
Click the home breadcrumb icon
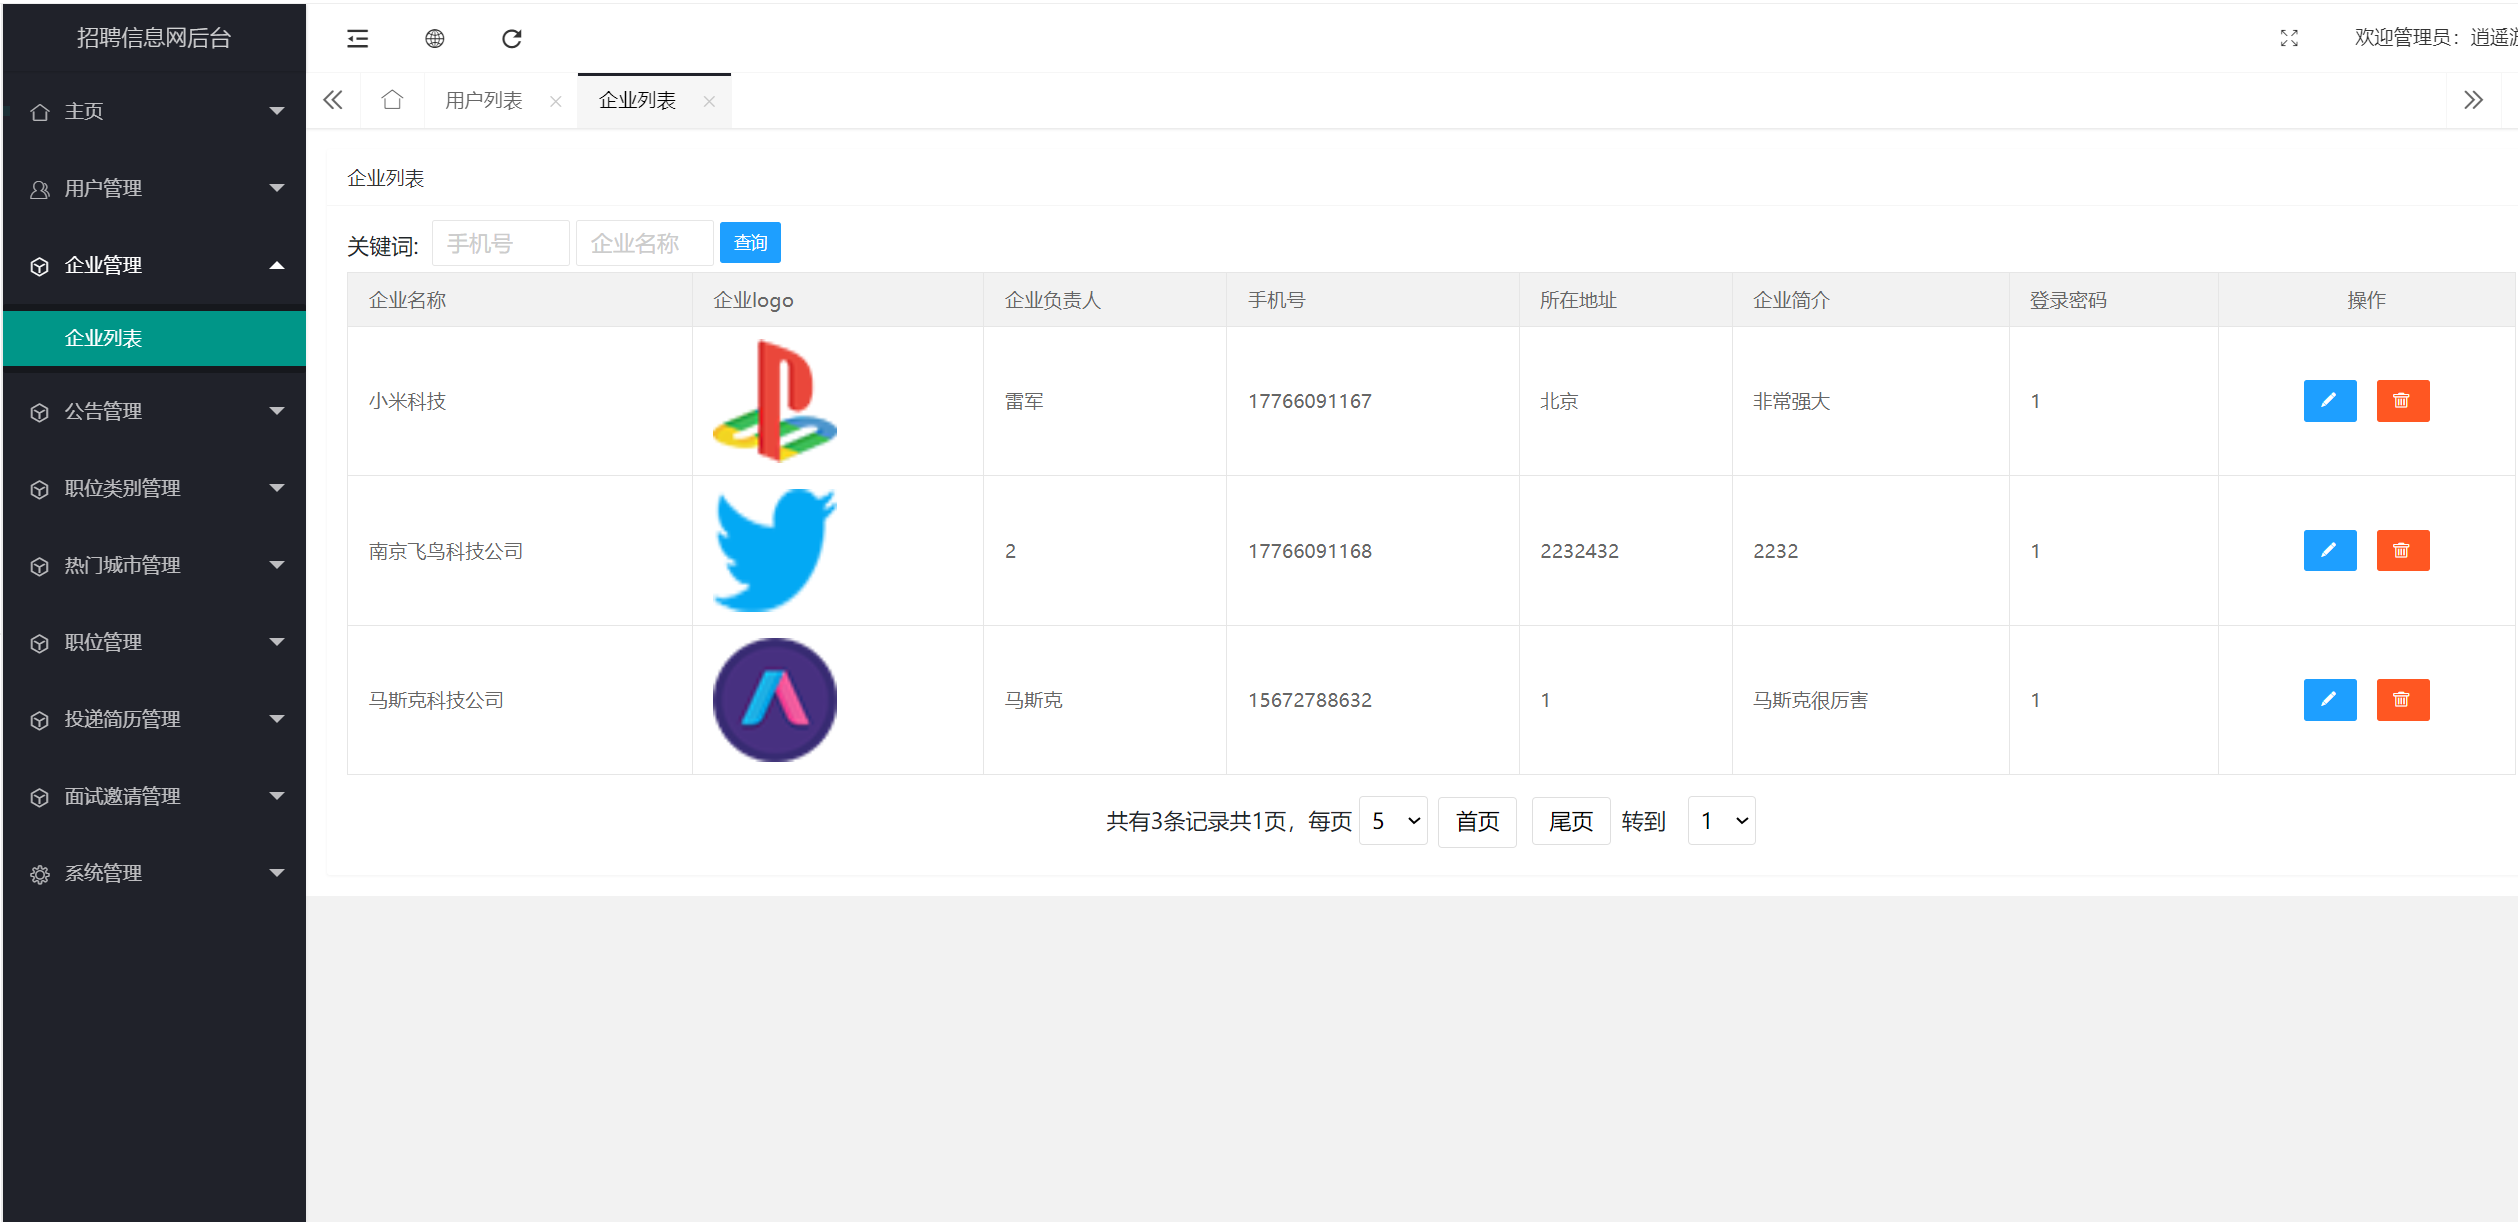tap(392, 100)
